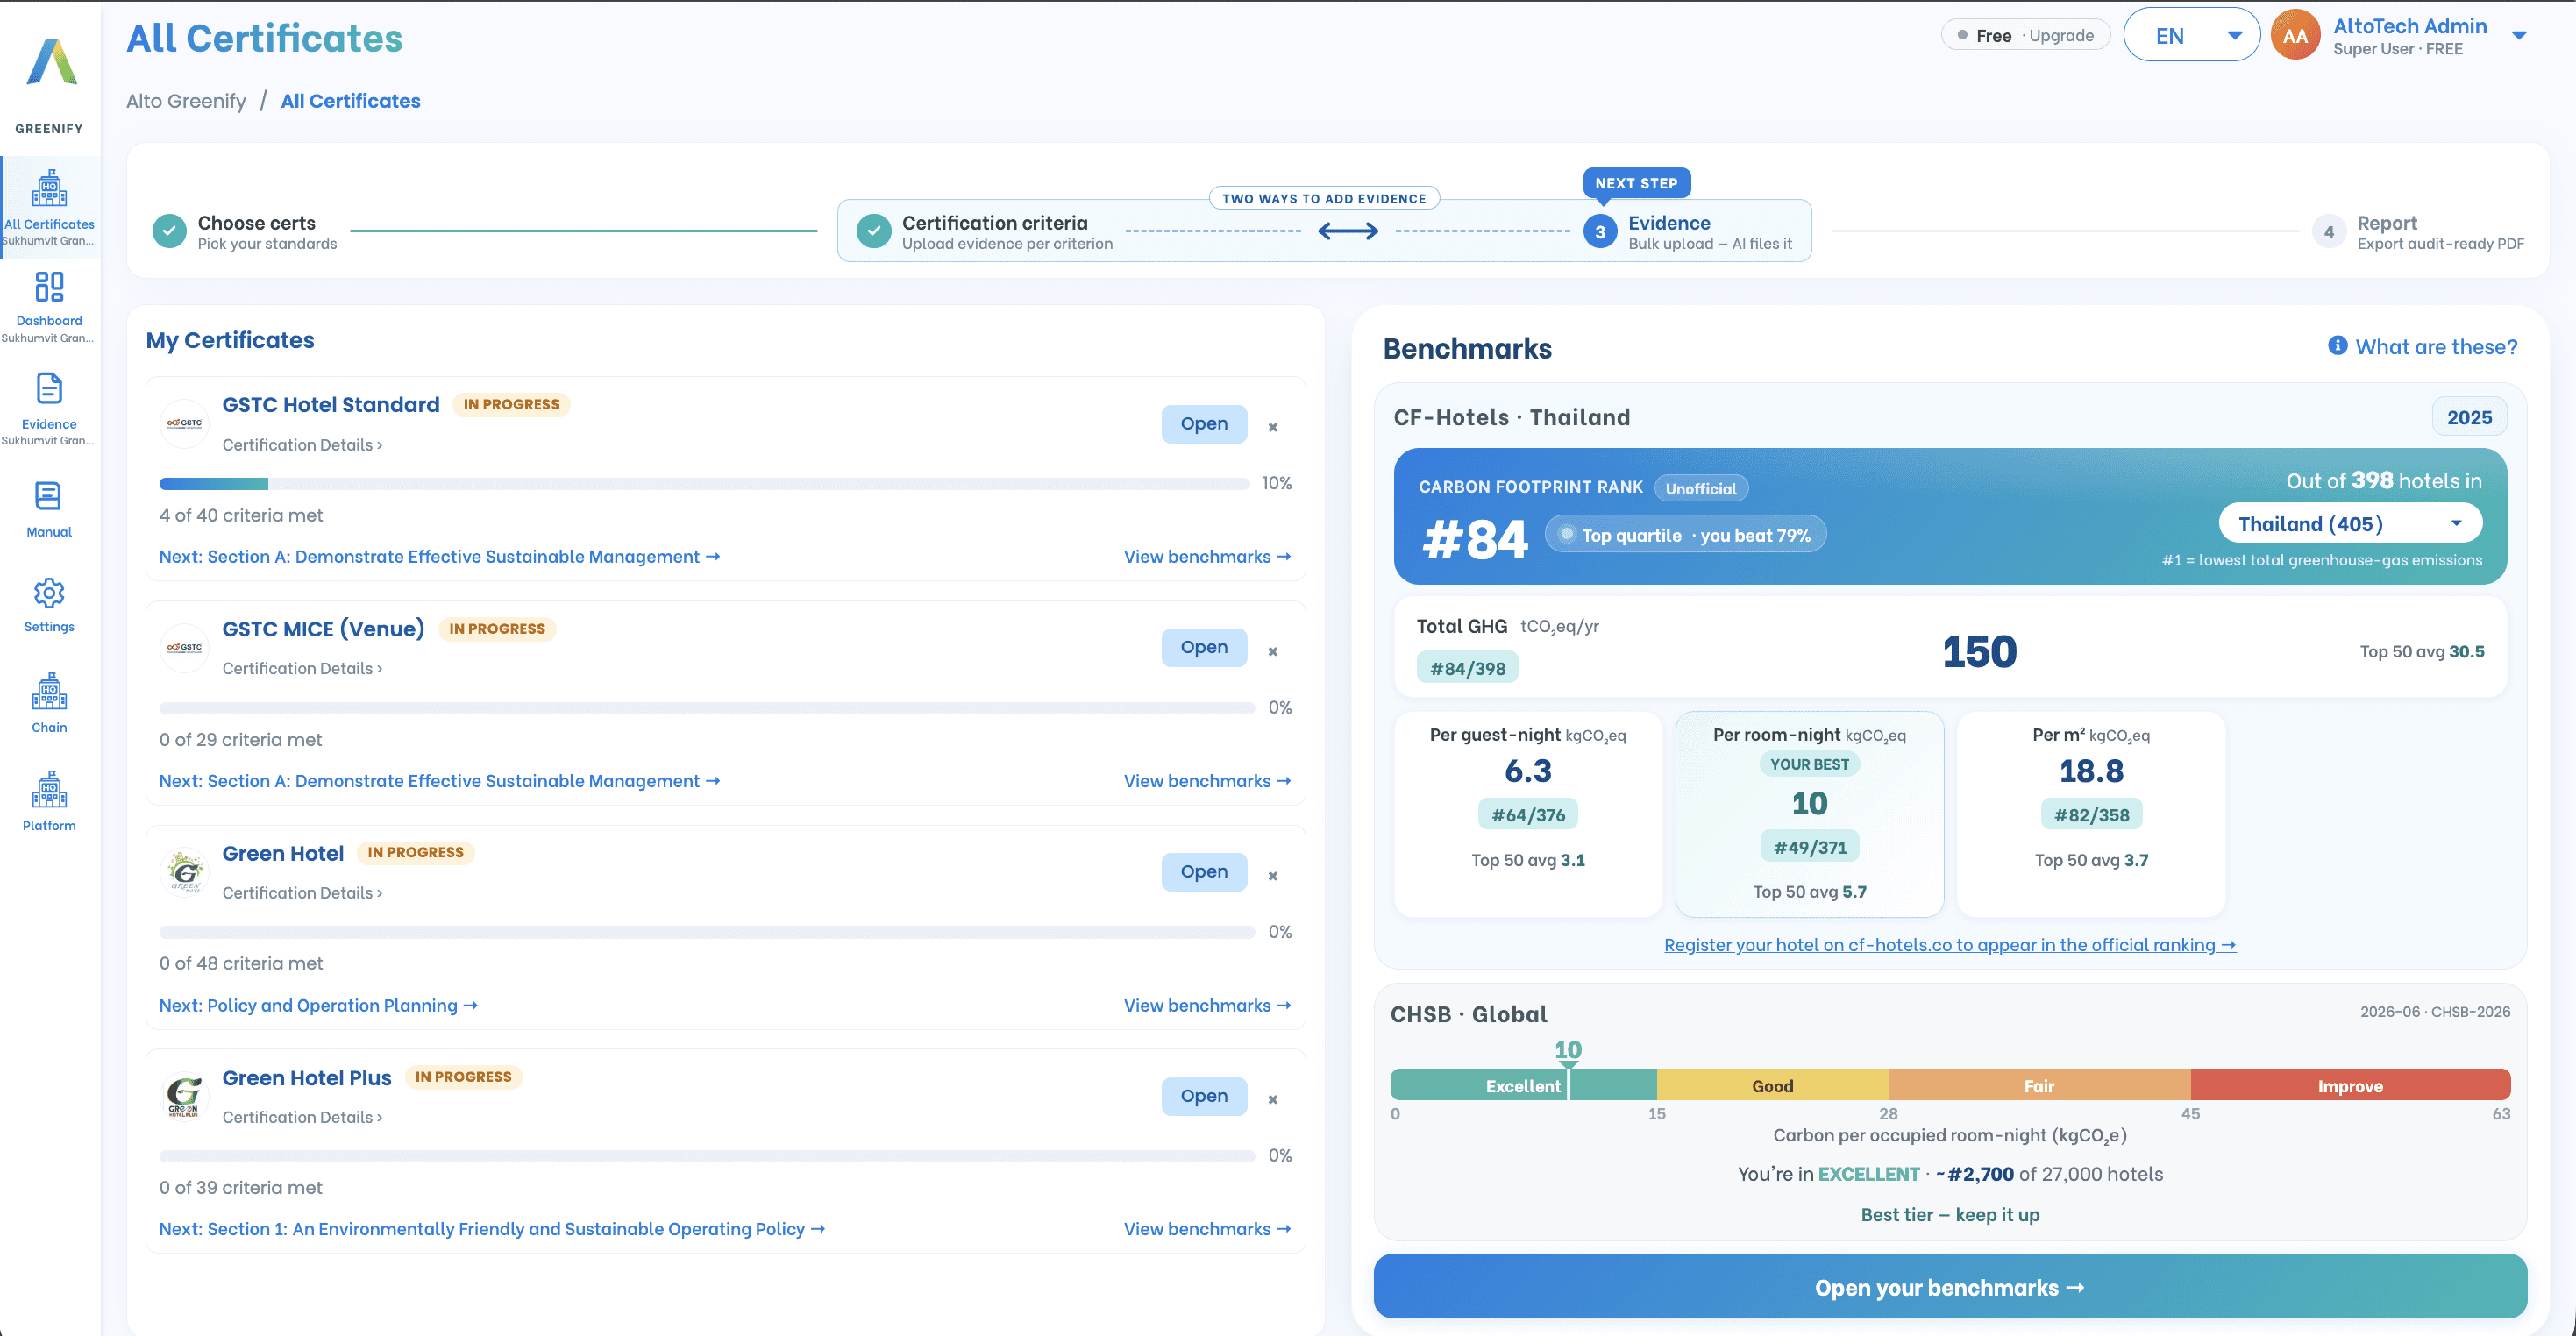
Task: Expand the AltoTech Admin account menu
Action: coord(2519,36)
